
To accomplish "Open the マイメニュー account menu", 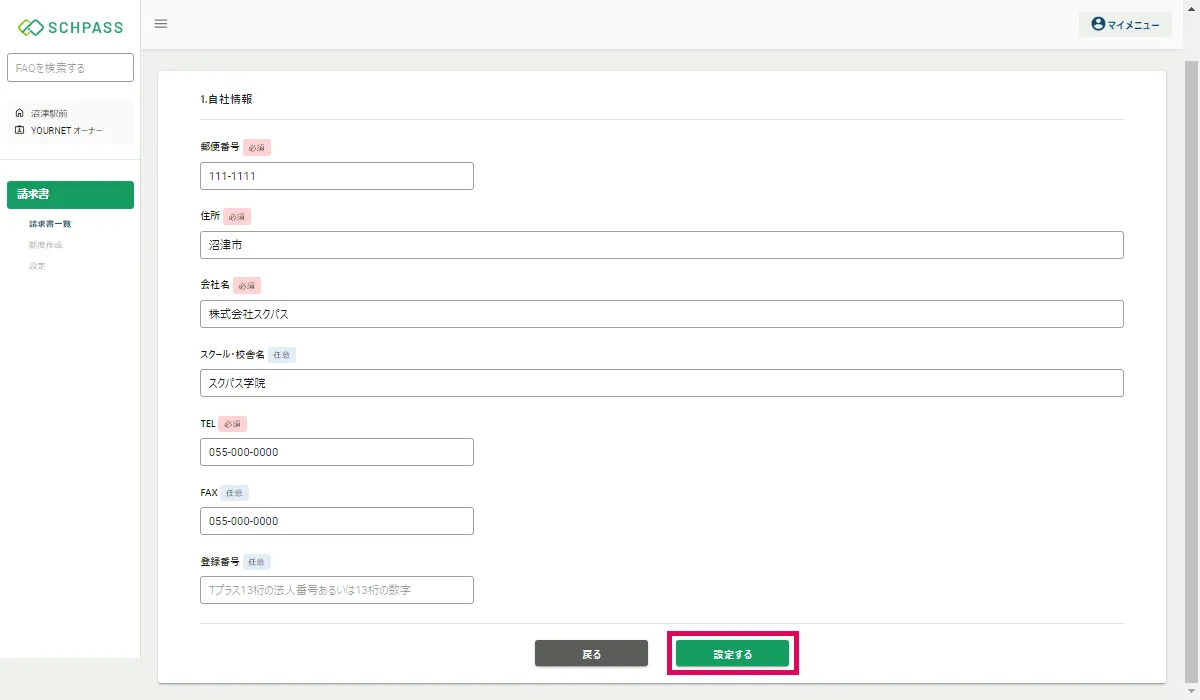I will coord(1125,24).
